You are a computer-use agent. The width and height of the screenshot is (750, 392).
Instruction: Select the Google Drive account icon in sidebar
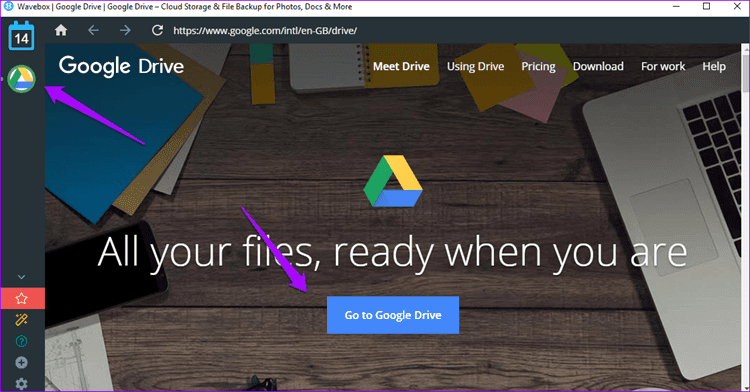pos(22,79)
